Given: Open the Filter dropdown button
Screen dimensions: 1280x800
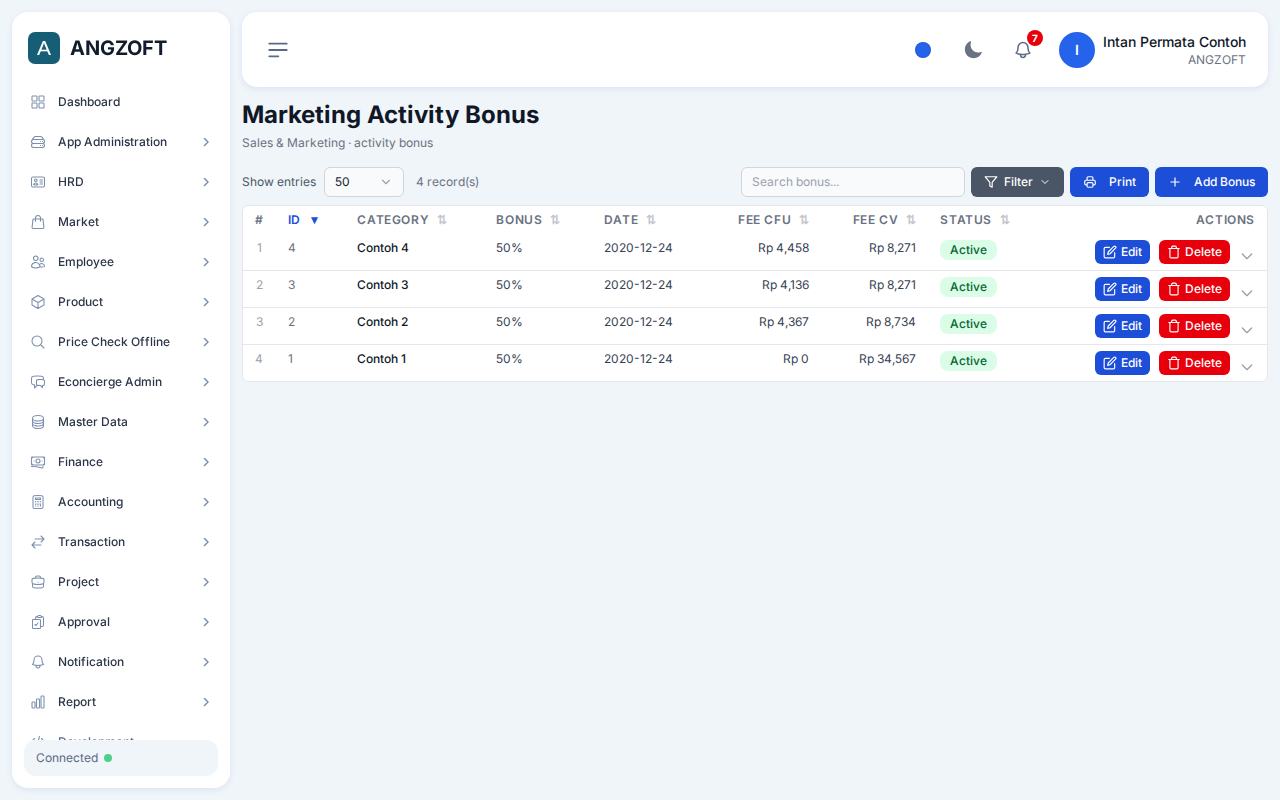Looking at the screenshot, I should coord(1017,182).
